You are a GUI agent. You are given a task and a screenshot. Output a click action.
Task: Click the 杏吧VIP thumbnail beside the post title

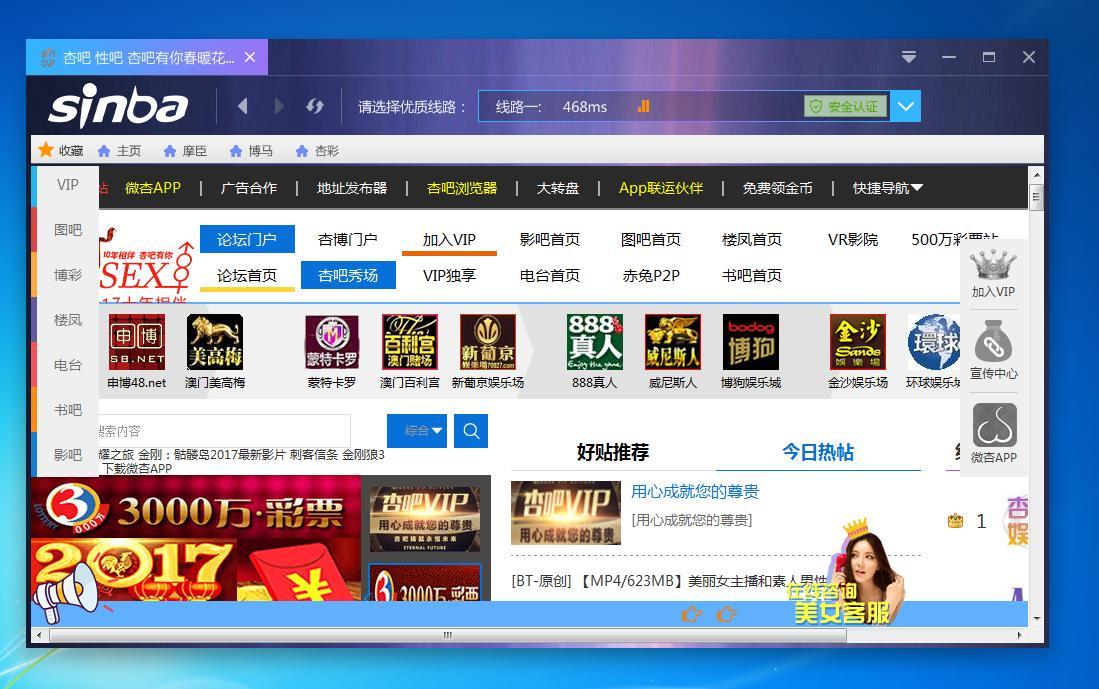point(566,512)
